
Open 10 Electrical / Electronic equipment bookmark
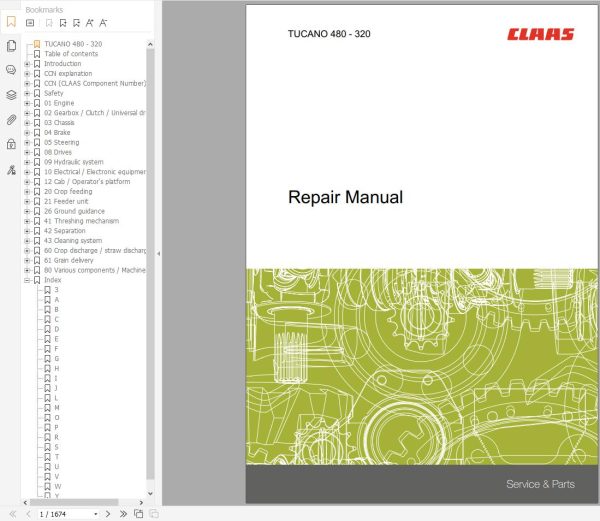95,172
